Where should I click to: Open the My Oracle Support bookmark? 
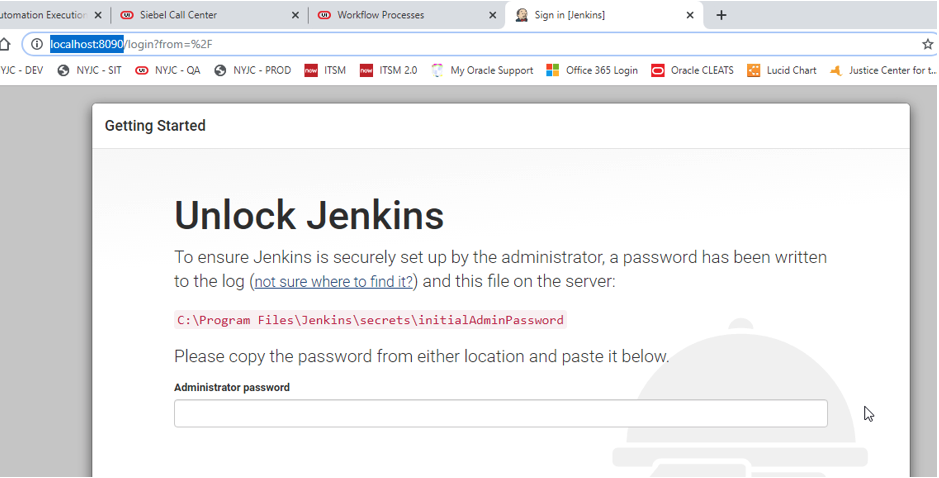[x=483, y=70]
